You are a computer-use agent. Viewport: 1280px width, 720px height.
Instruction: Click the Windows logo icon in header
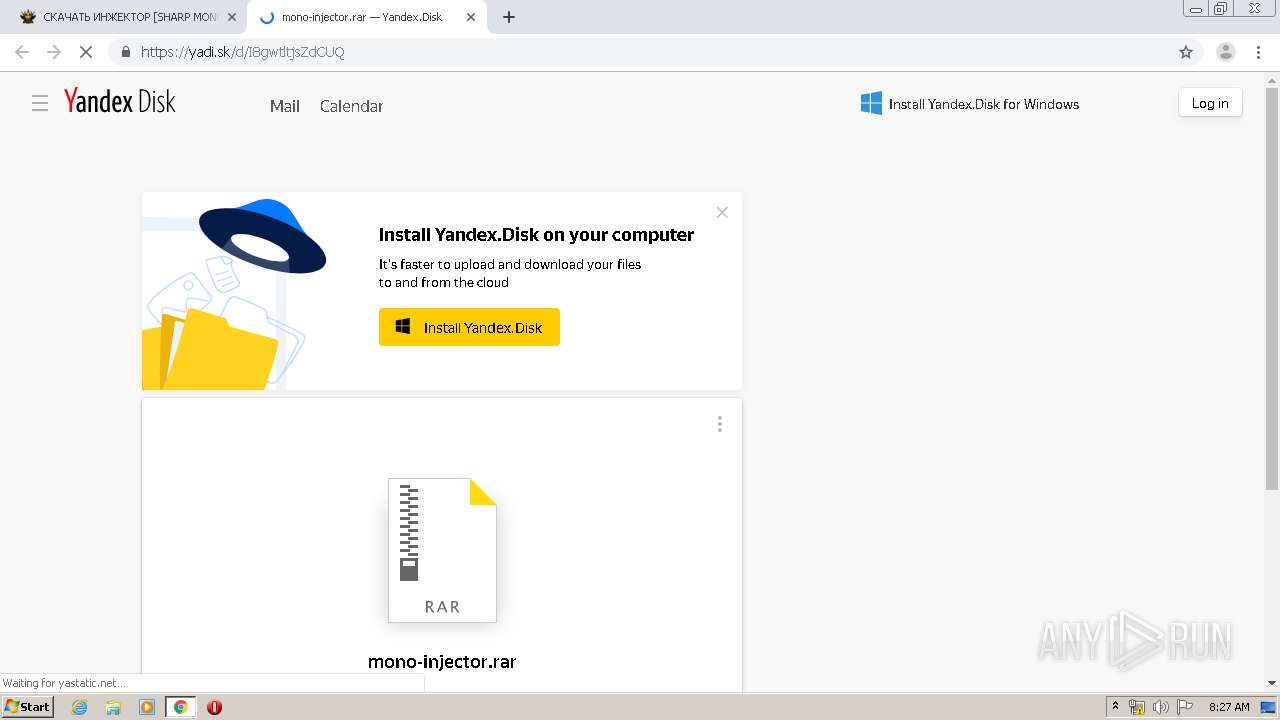(871, 103)
